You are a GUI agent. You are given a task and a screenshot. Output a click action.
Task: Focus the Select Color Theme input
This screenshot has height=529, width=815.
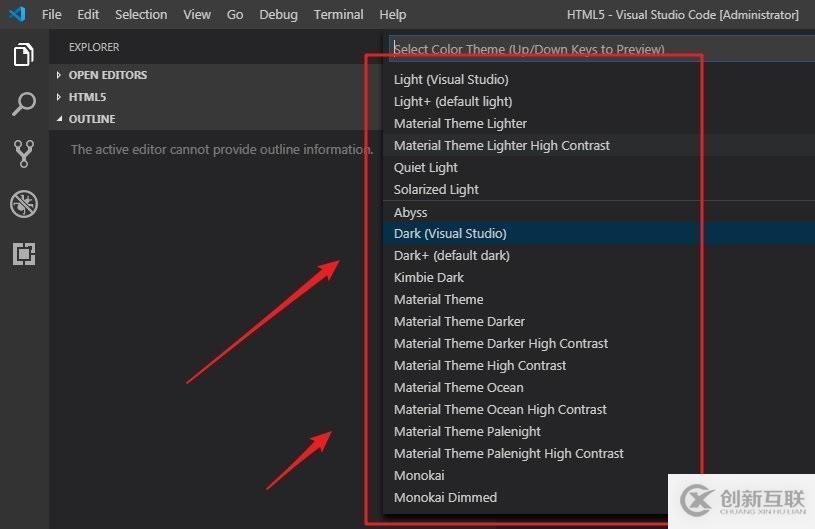coord(602,49)
